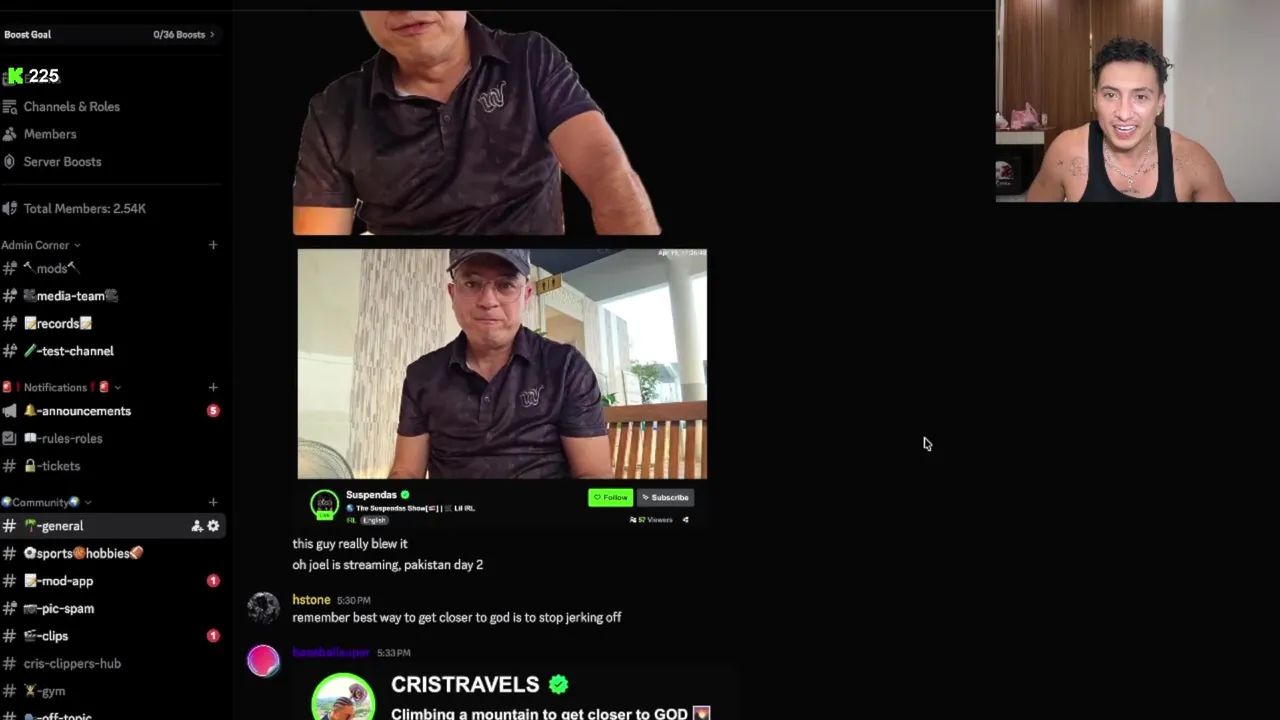The height and width of the screenshot is (720, 1280).
Task: Add a channel to Notifications category
Action: 213,387
